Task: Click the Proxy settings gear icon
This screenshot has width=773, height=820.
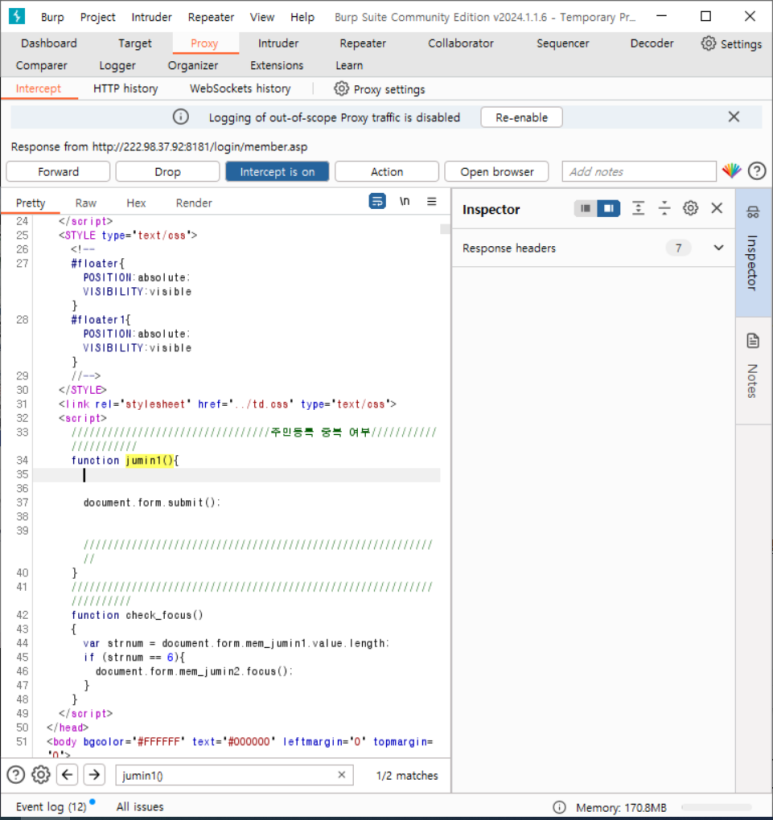Action: (341, 89)
